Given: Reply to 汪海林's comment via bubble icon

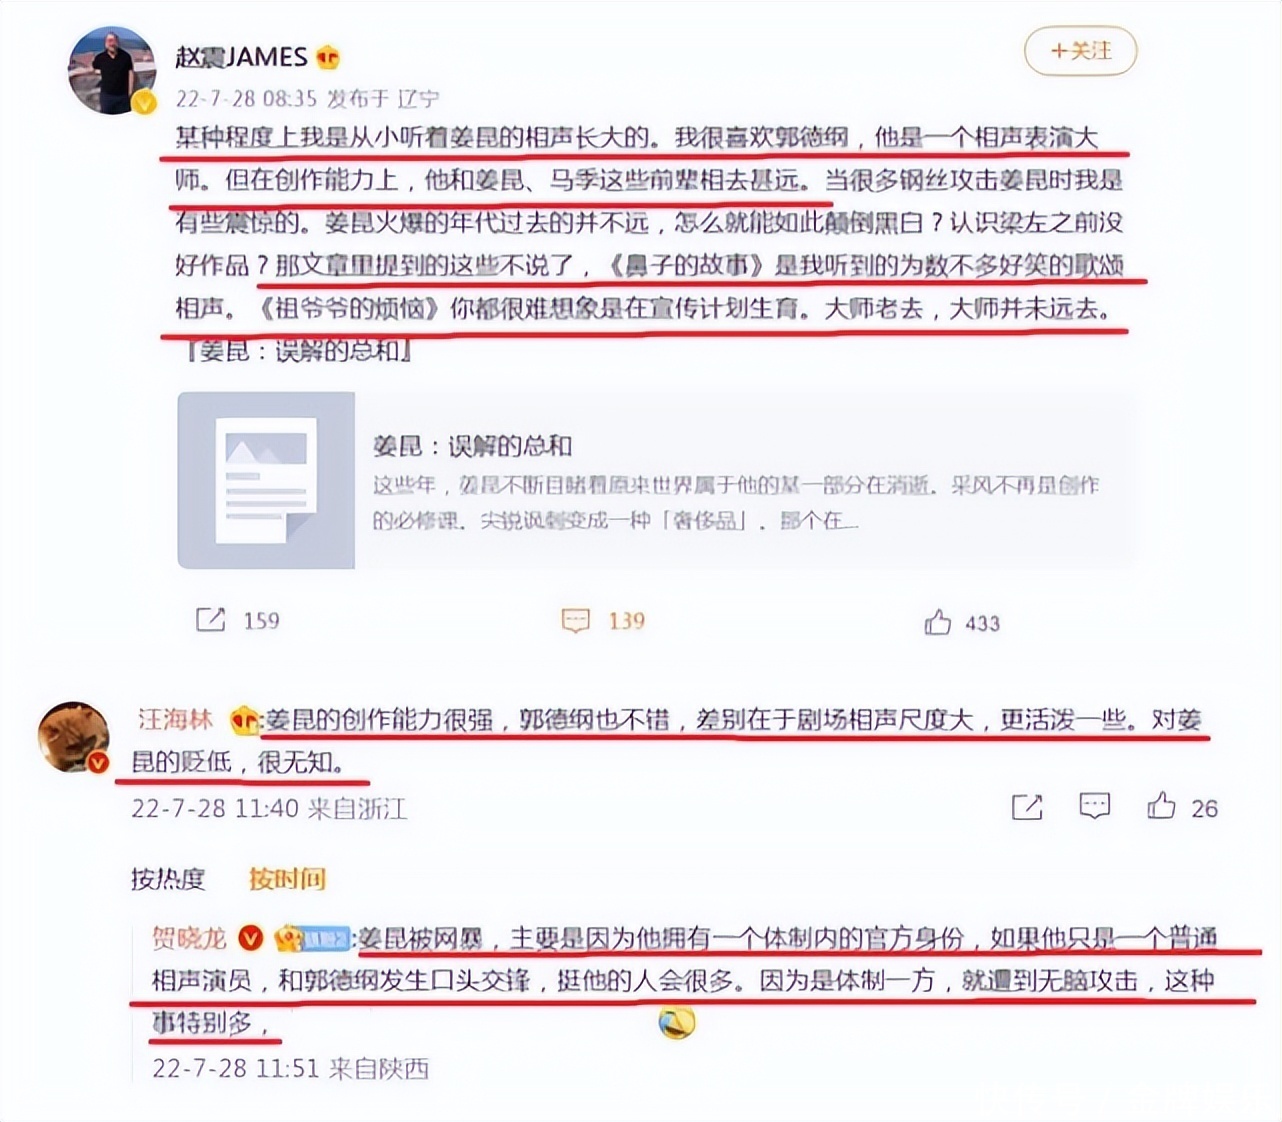Looking at the screenshot, I should (1094, 806).
